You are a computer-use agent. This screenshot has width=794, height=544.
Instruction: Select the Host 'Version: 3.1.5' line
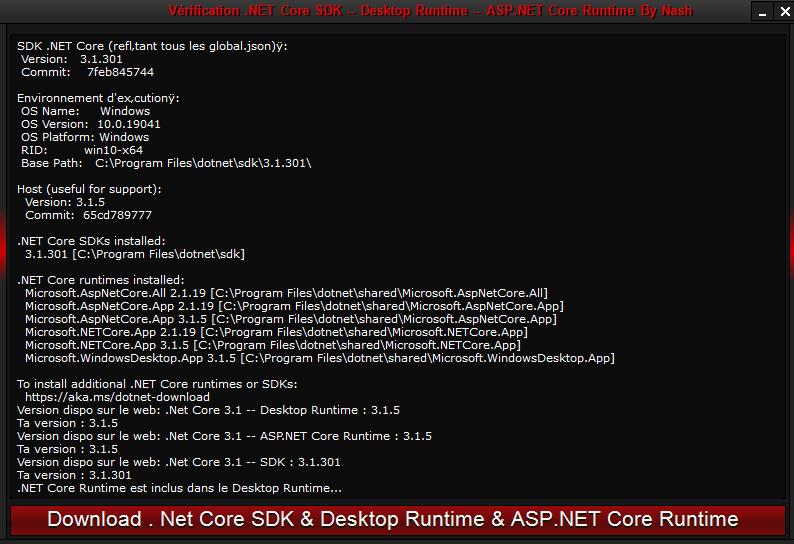pyautogui.click(x=65, y=202)
